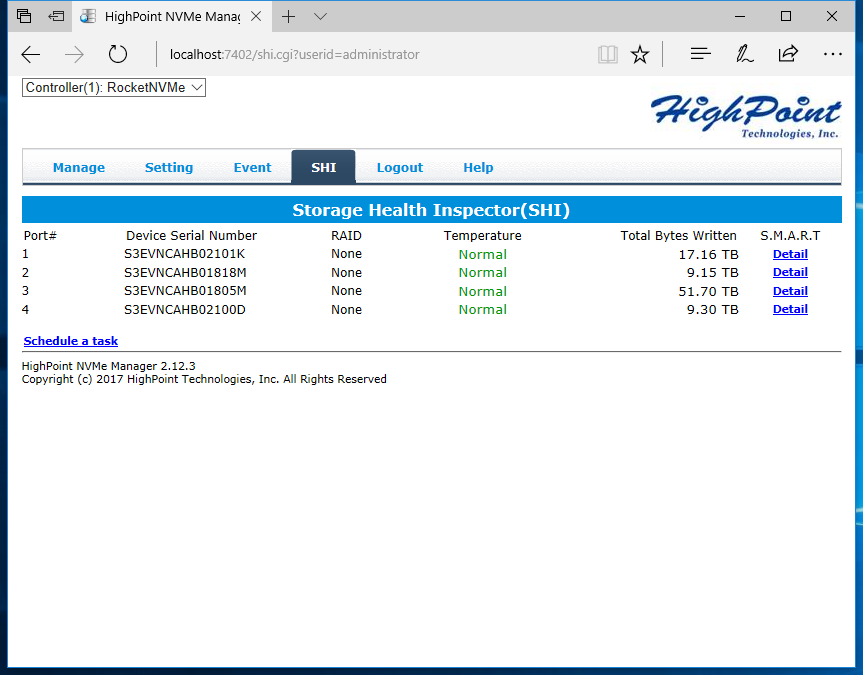
Task: Click the Storage Health Inspector(SHI) title
Action: click(x=431, y=210)
